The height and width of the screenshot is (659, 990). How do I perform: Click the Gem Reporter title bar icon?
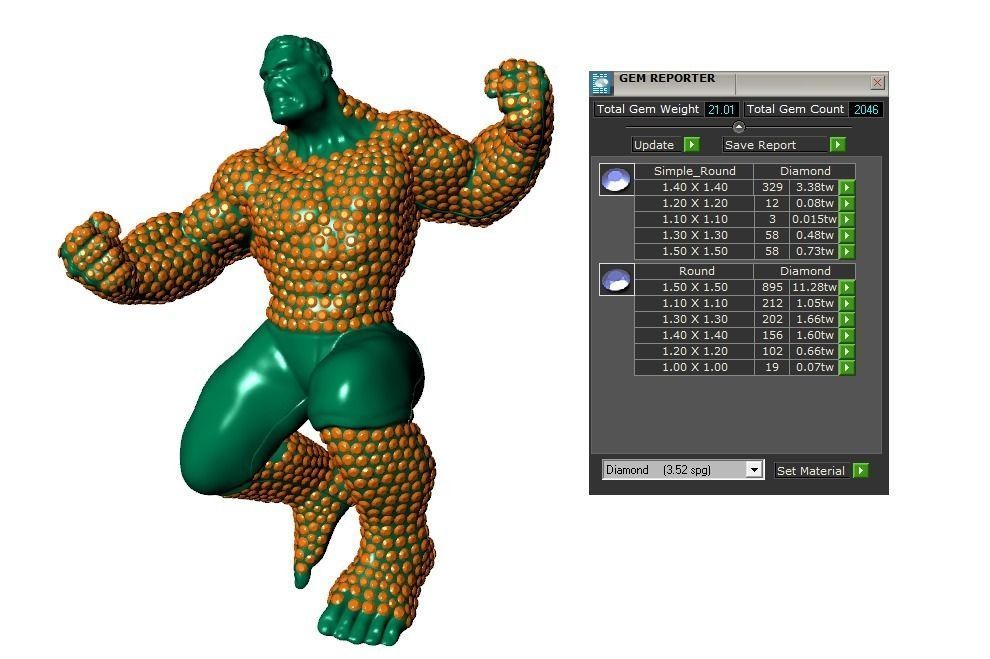pyautogui.click(x=600, y=83)
